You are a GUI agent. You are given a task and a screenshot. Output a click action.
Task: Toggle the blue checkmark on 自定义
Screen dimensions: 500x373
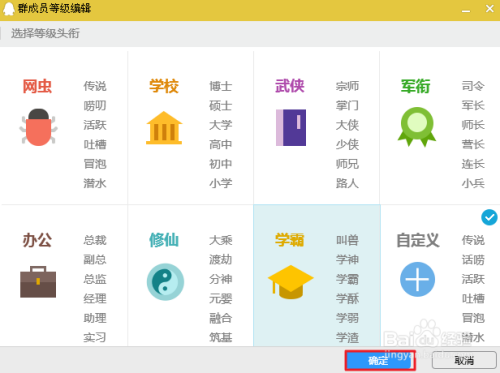coord(489,217)
